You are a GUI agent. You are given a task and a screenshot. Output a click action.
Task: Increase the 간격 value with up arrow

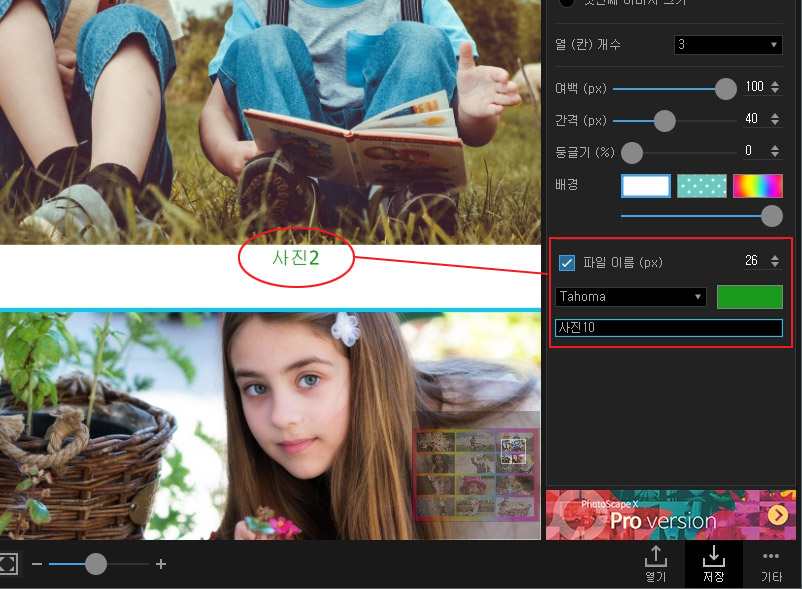775,115
